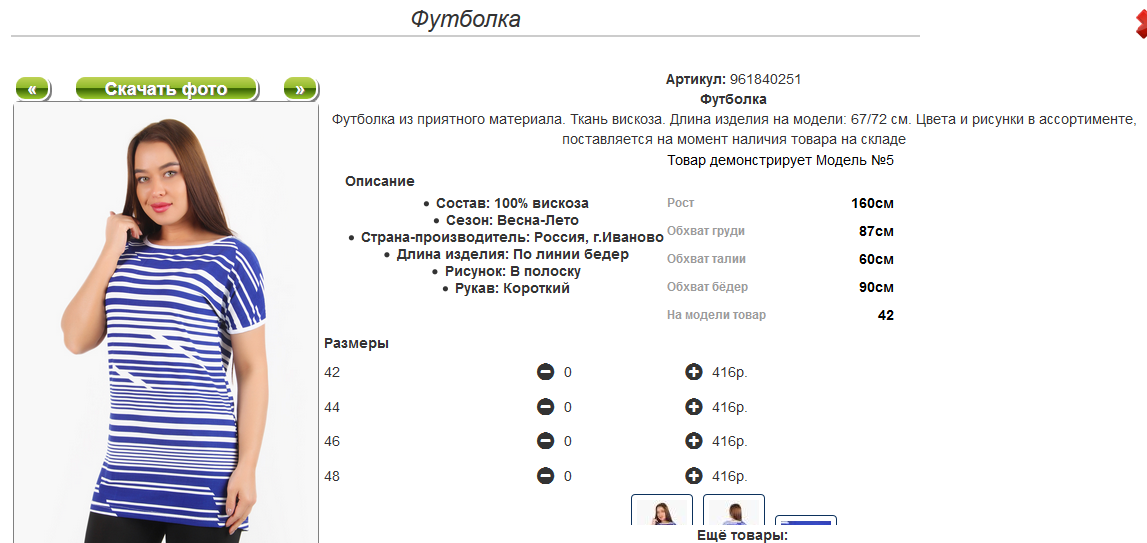Select the third, striped-fabric thumbnail
Image resolution: width=1147 pixels, height=543 pixels.
click(806, 524)
